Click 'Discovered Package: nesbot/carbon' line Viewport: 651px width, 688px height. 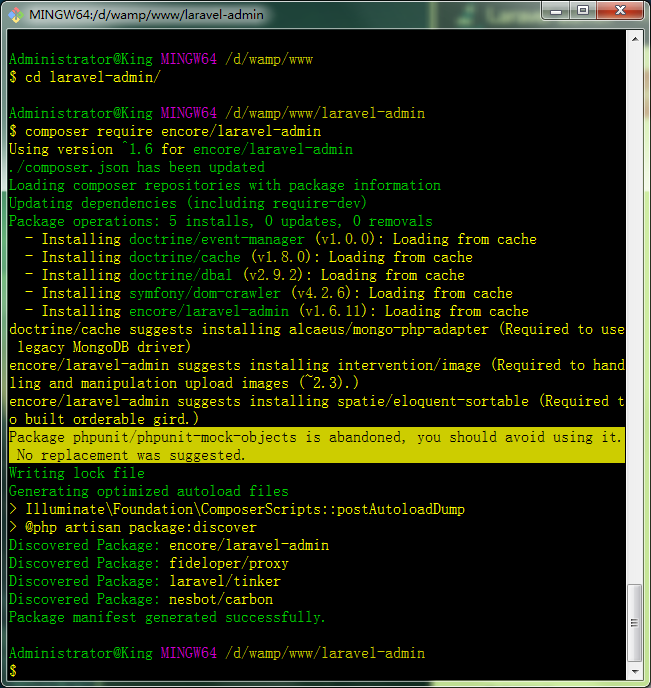point(141,599)
